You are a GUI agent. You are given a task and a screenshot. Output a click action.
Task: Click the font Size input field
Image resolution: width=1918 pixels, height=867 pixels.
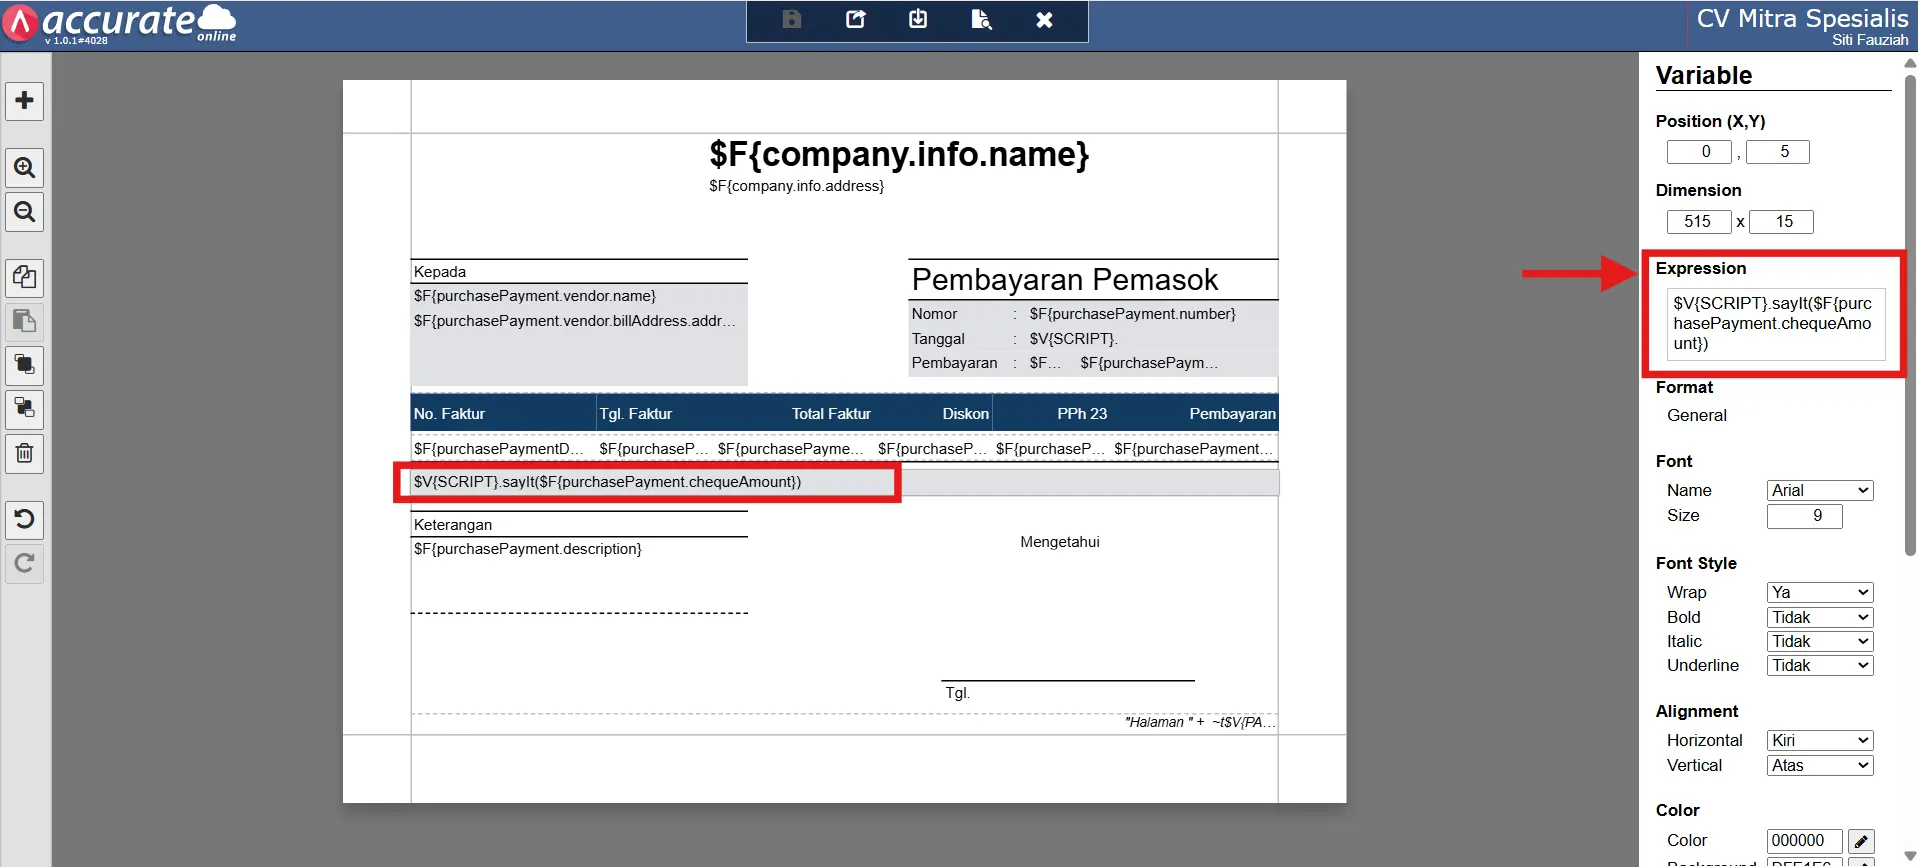point(1804,516)
